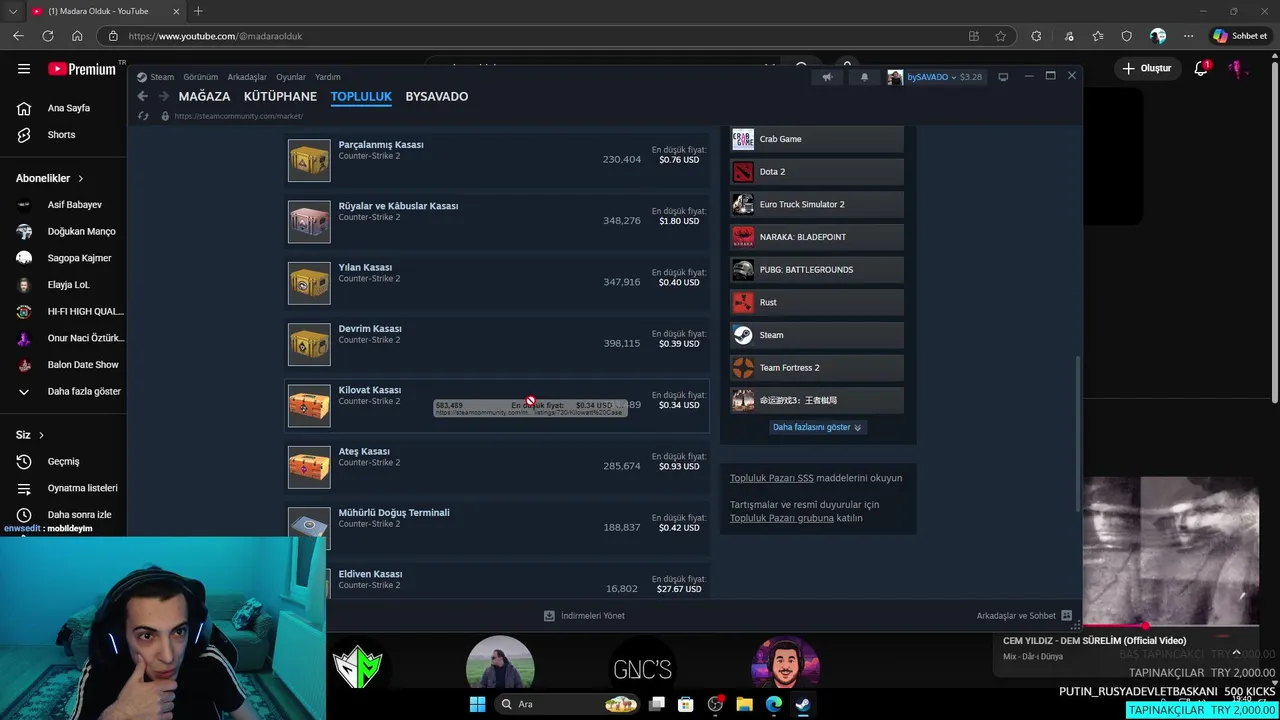Image resolution: width=1280 pixels, height=720 pixels.
Task: Open Shorts in YouTube sidebar
Action: click(63, 135)
